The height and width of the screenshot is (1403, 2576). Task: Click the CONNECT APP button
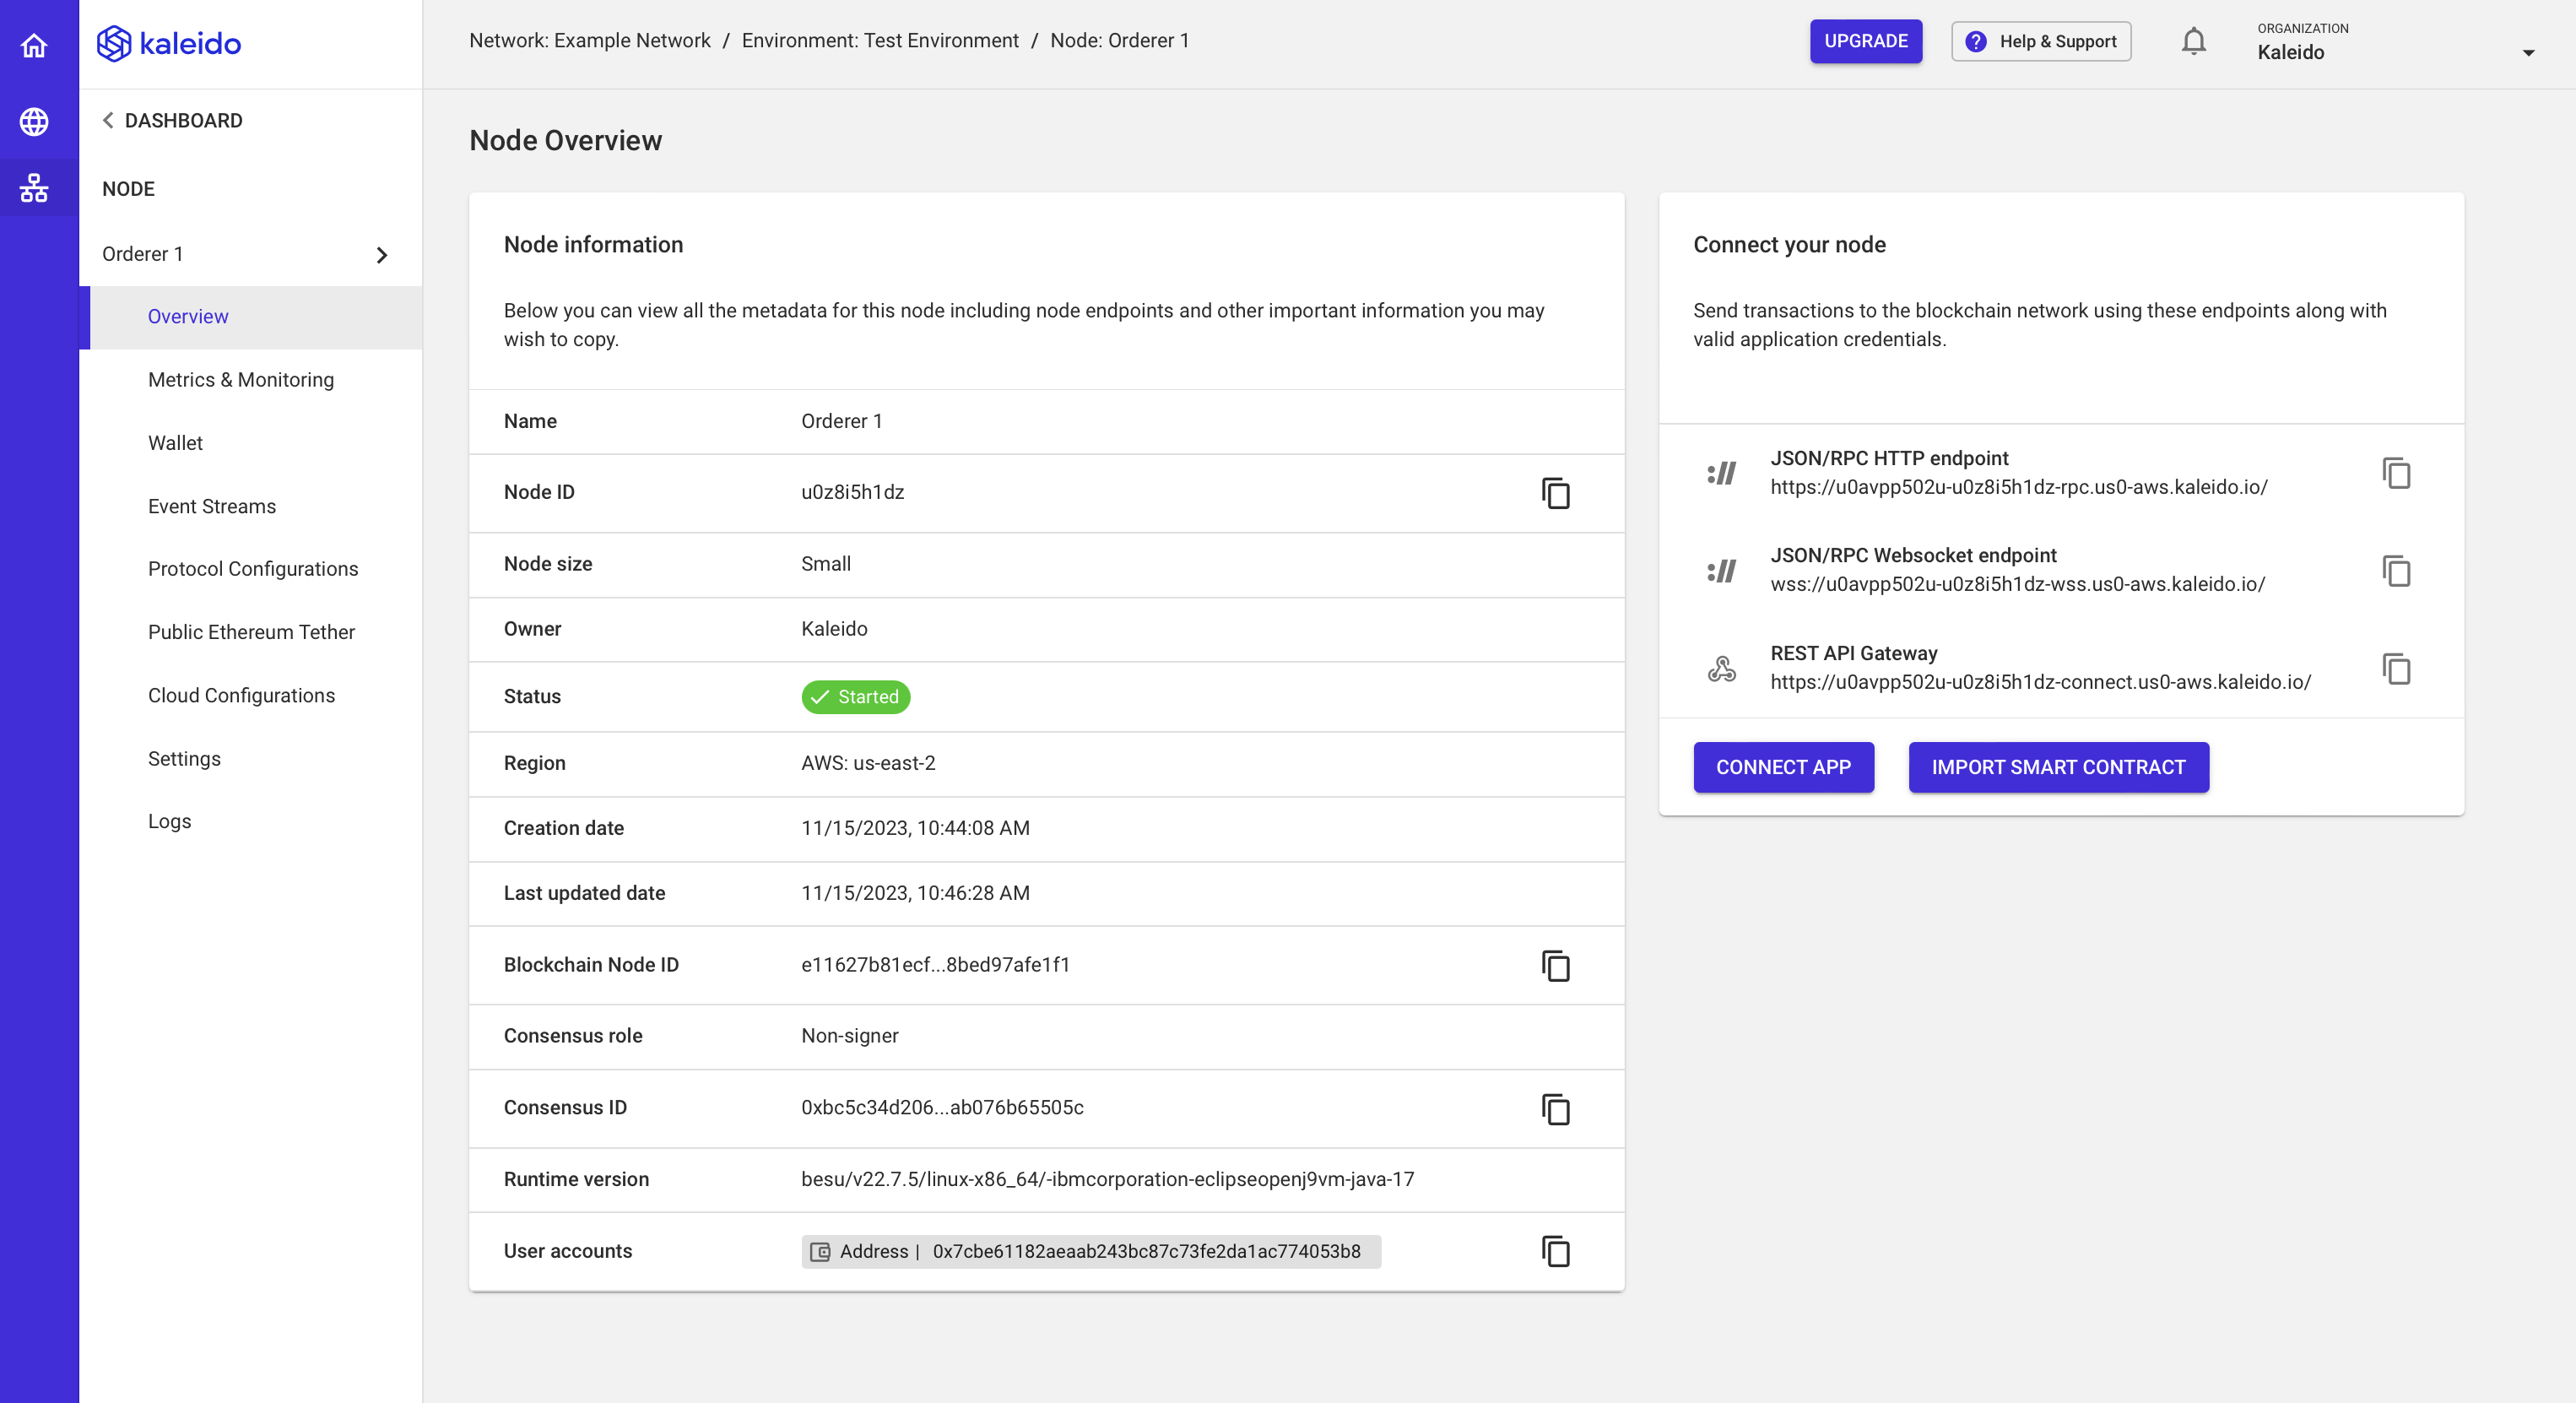(x=1784, y=767)
